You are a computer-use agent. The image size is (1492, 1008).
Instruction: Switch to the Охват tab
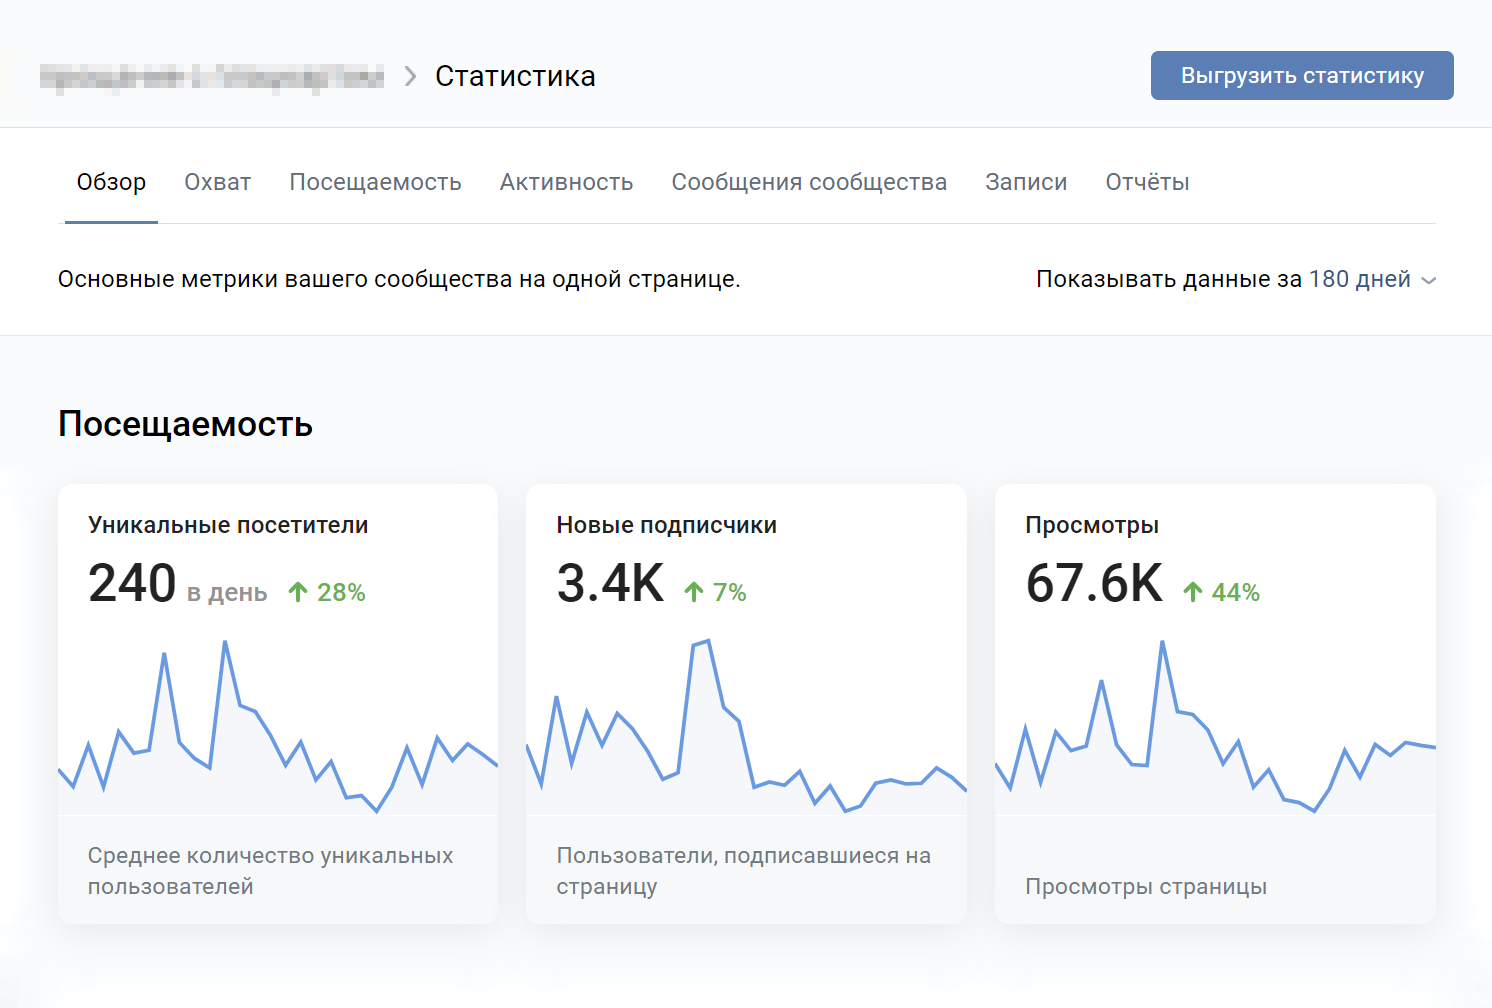tap(217, 182)
